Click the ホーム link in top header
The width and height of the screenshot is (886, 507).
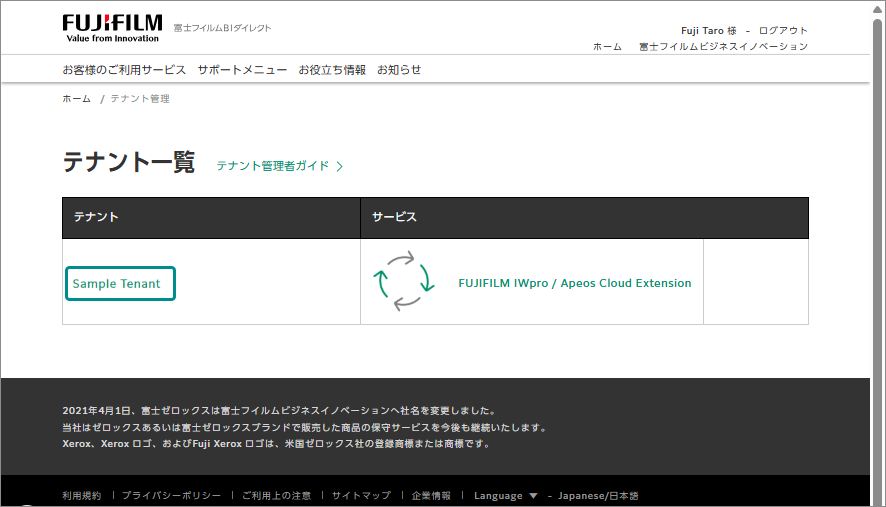pyautogui.click(x=607, y=47)
